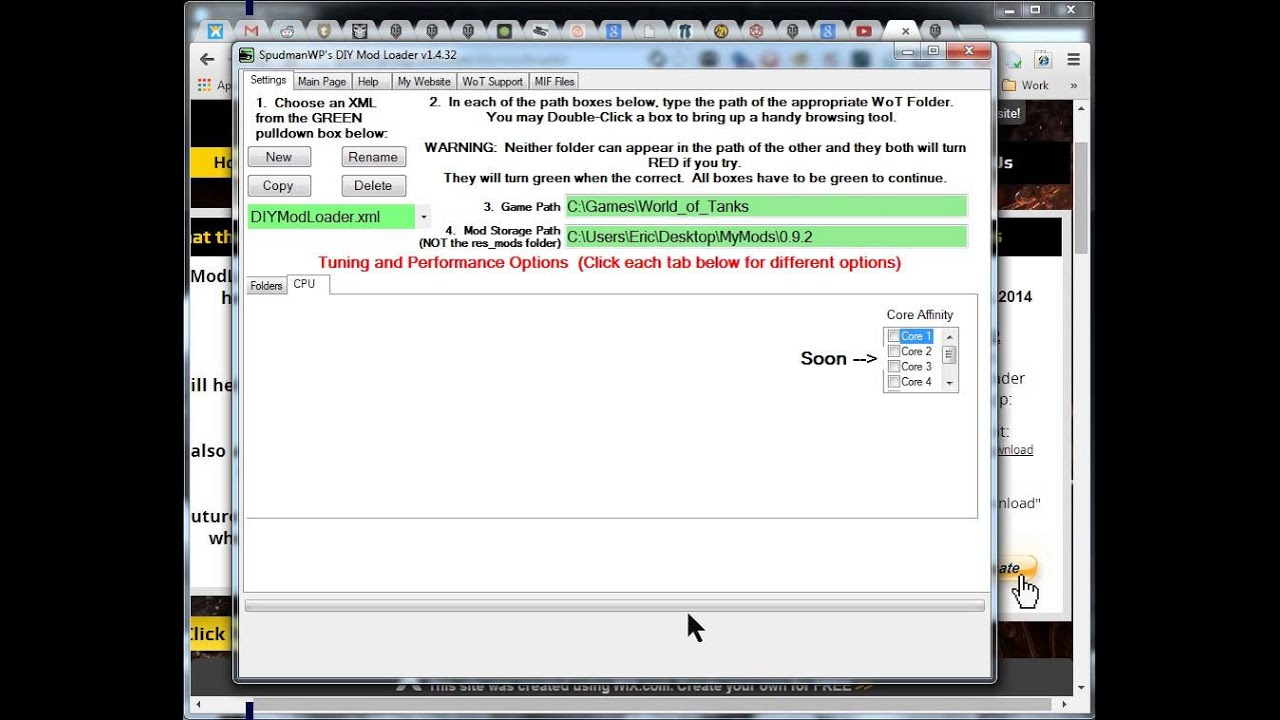Close the active Chrome tab
Image resolution: width=1280 pixels, height=720 pixels.
click(905, 31)
